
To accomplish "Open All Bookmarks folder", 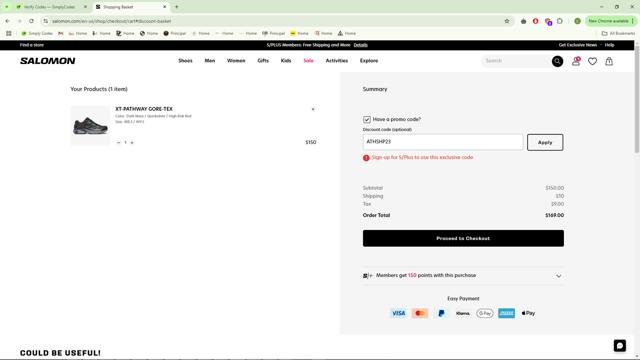I will point(618,33).
